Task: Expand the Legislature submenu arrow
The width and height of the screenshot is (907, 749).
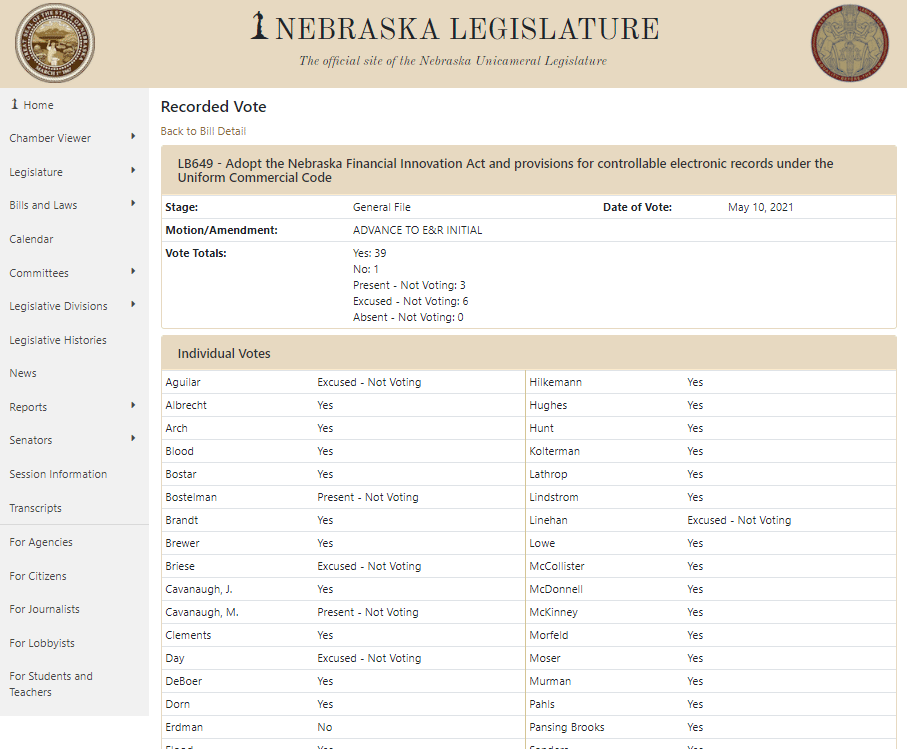Action: click(x=133, y=171)
